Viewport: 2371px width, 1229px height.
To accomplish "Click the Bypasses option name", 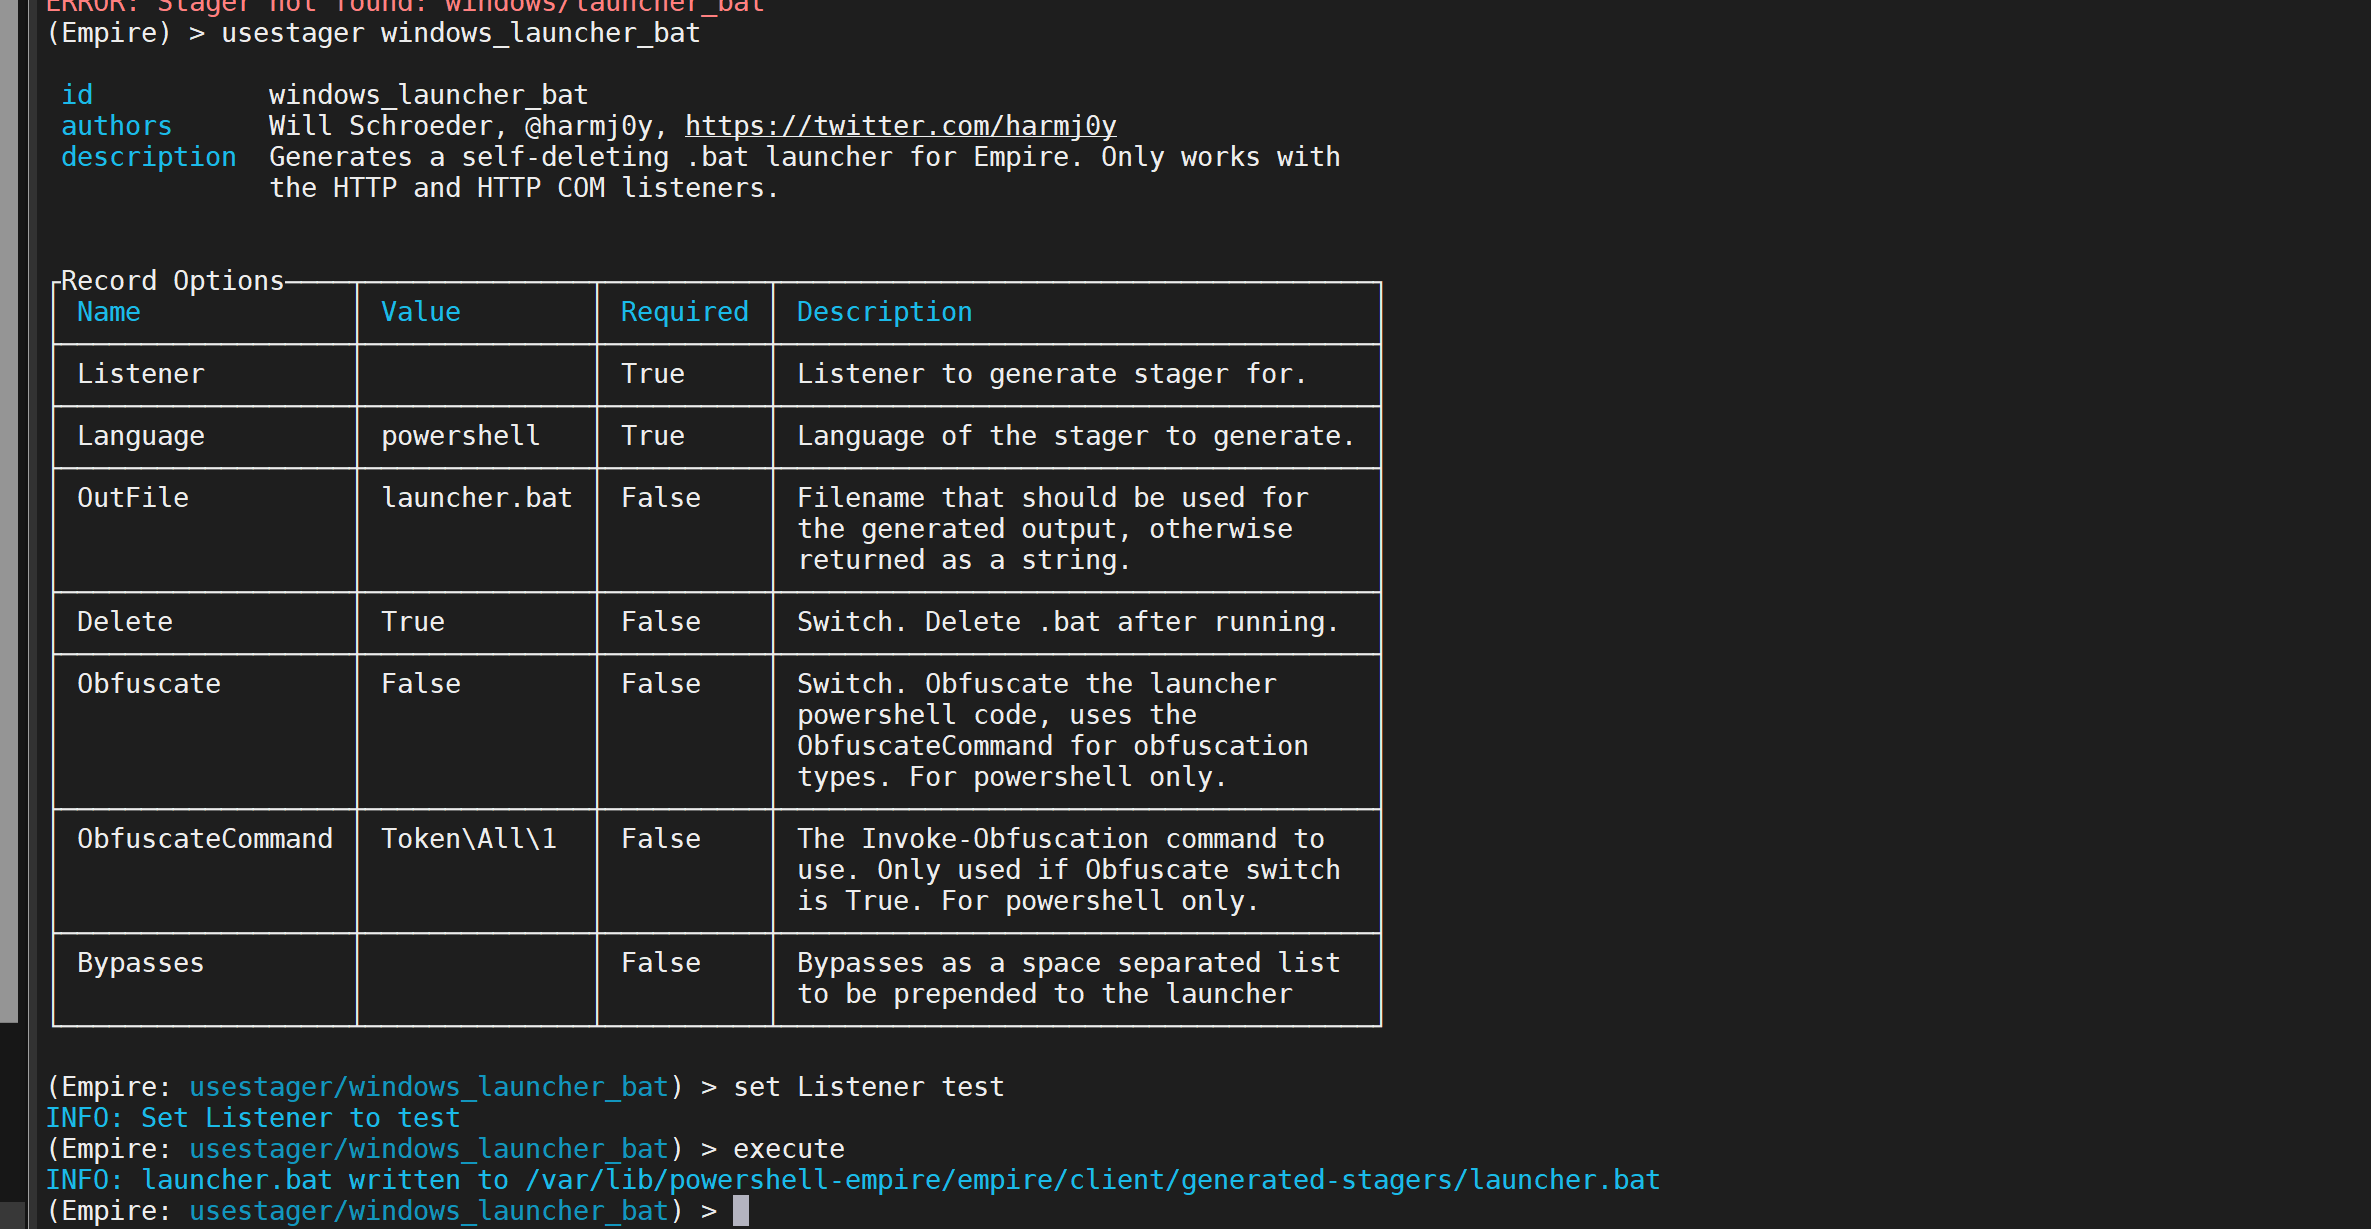I will pyautogui.click(x=141, y=963).
